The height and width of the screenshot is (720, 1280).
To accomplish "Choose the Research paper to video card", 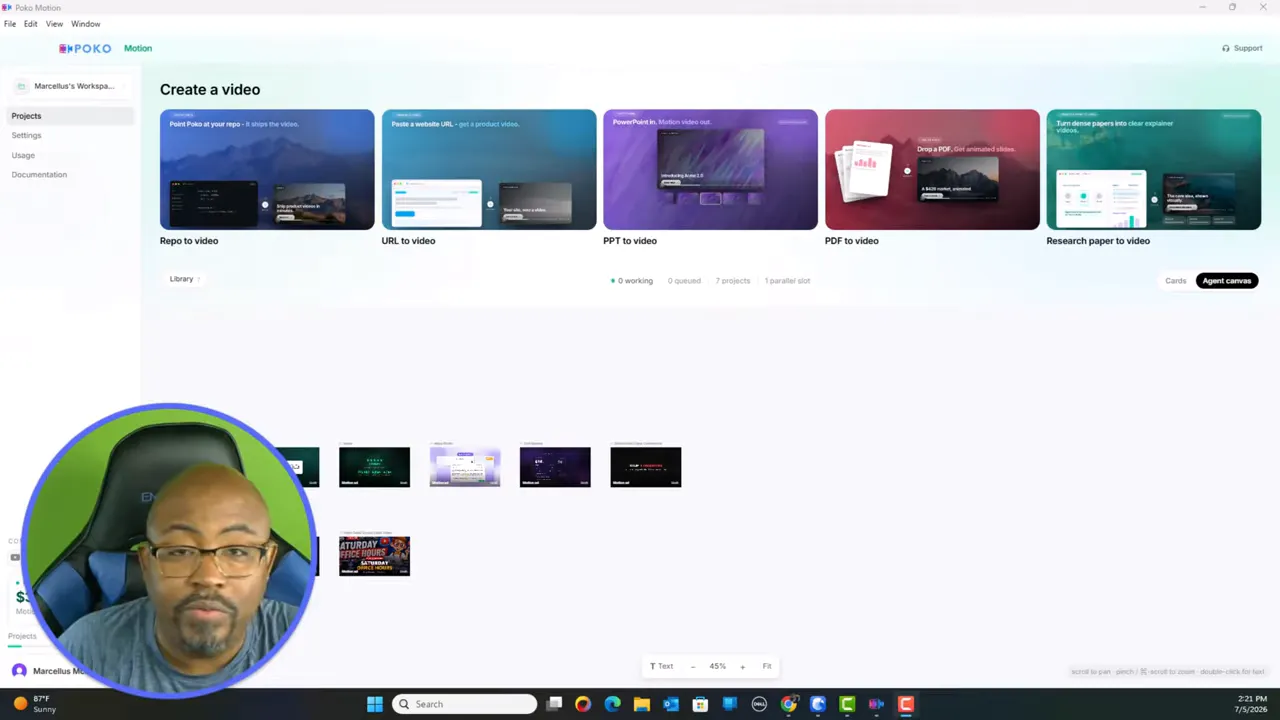I will click(1154, 169).
